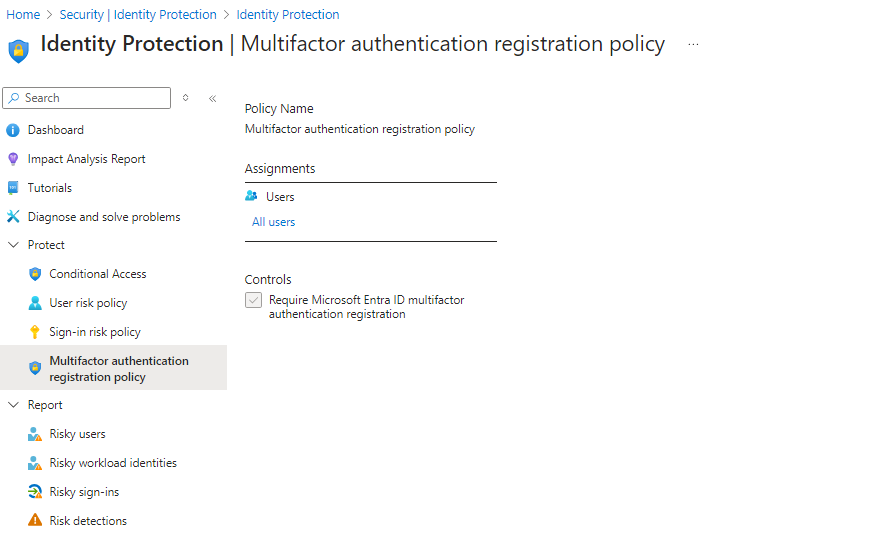This screenshot has width=877, height=536.
Task: Click the Controls heading
Action: tap(268, 279)
